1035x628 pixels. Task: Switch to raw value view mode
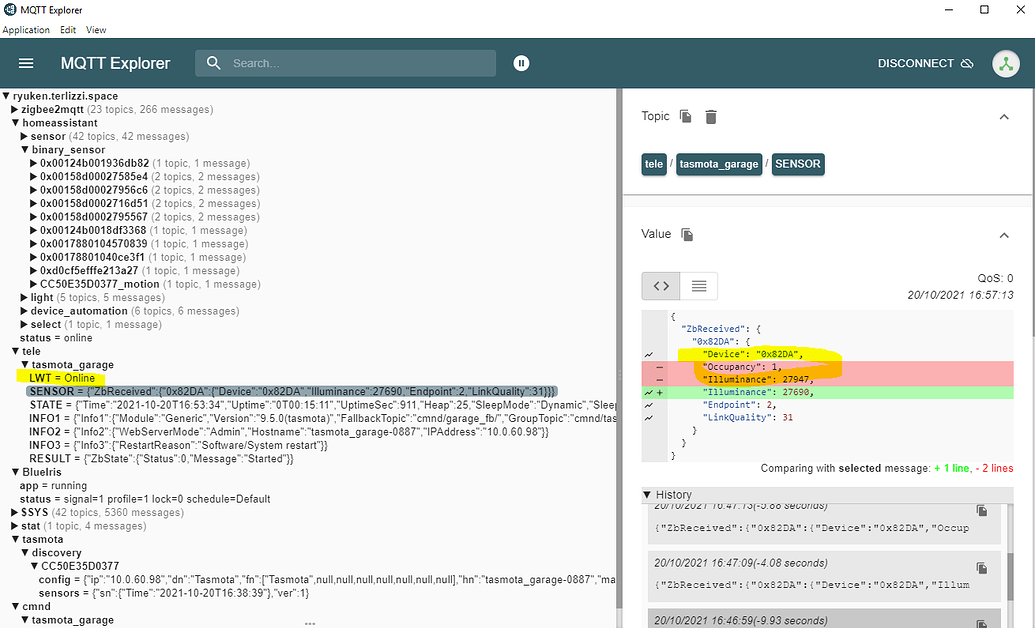698,286
